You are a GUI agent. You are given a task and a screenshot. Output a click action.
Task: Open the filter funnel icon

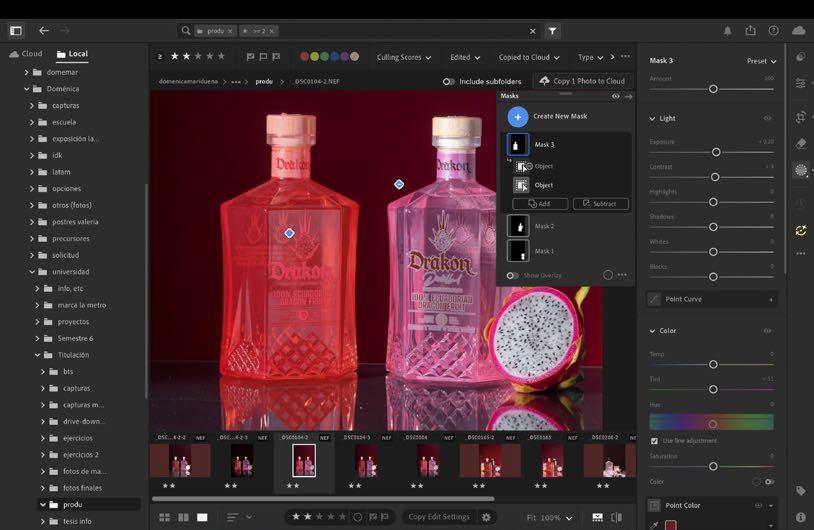tap(552, 31)
